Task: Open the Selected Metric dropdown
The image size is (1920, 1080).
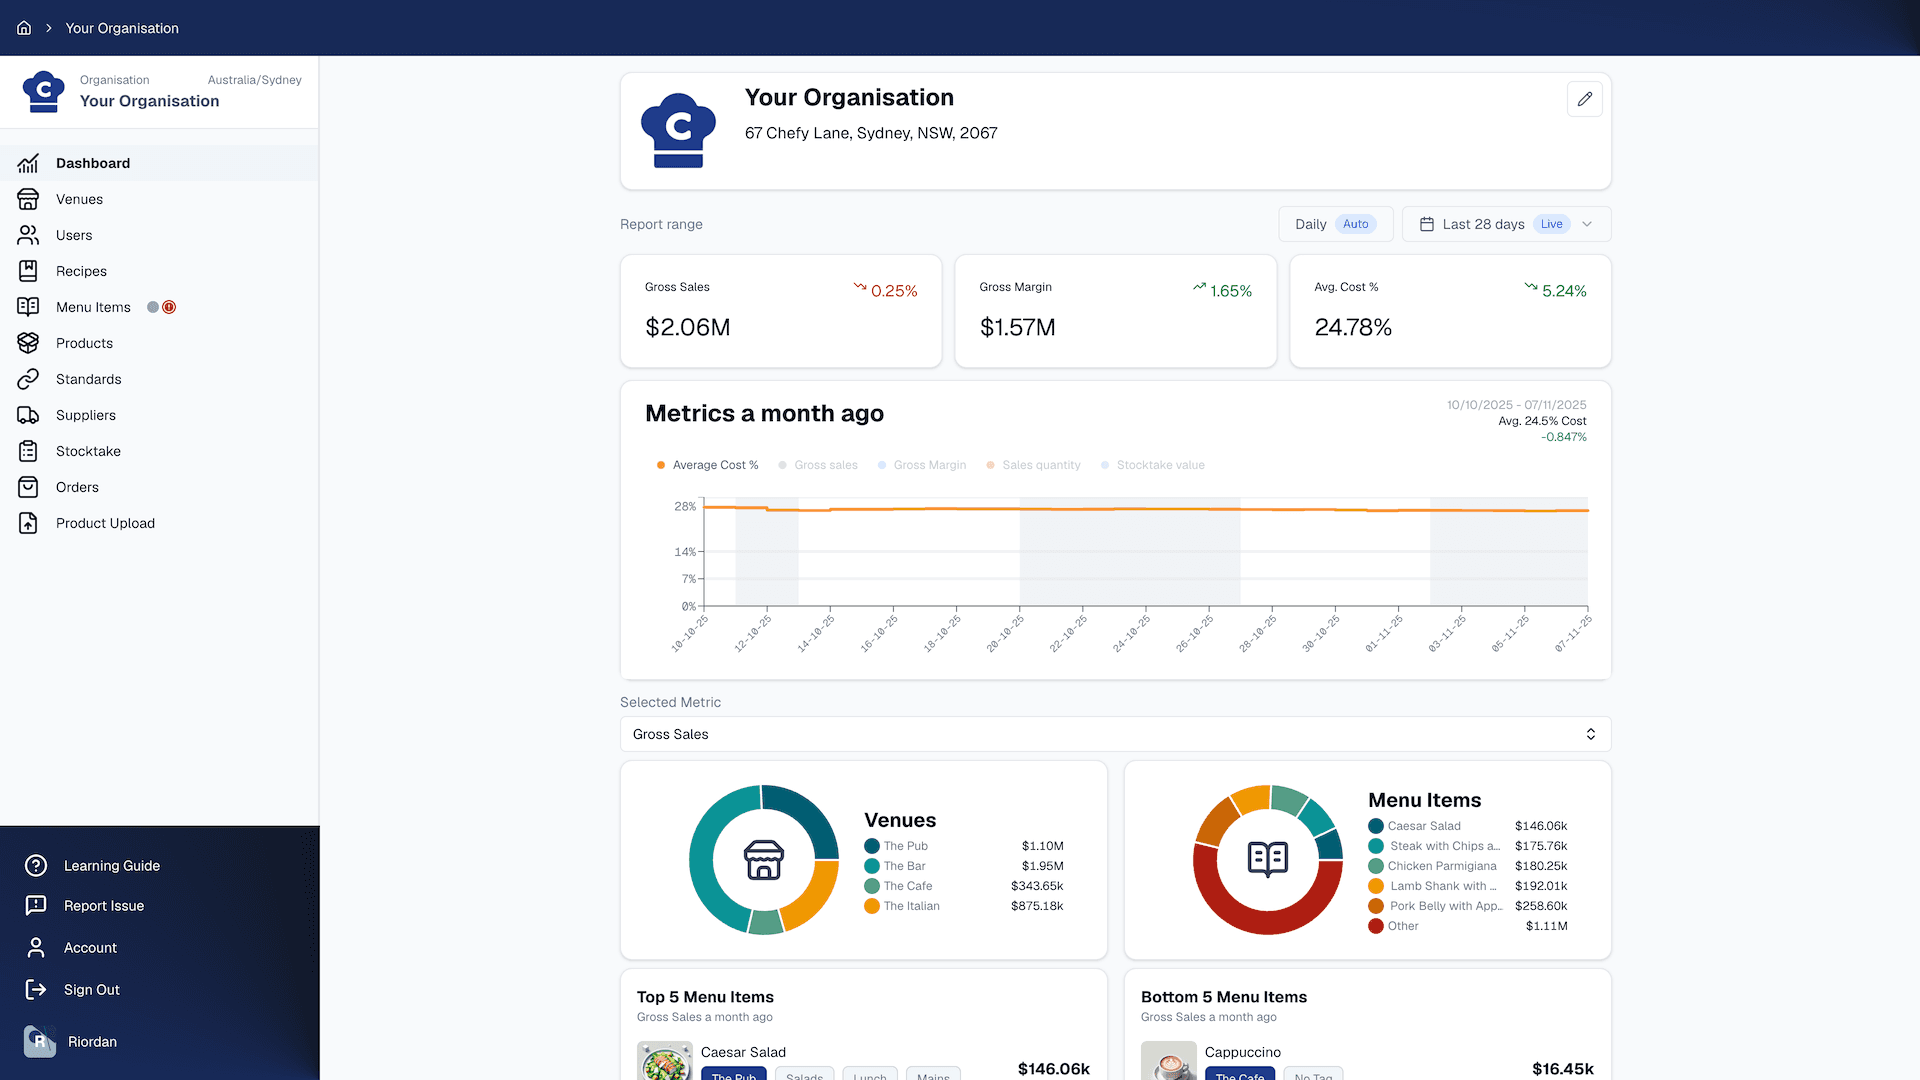Action: pyautogui.click(x=1114, y=734)
